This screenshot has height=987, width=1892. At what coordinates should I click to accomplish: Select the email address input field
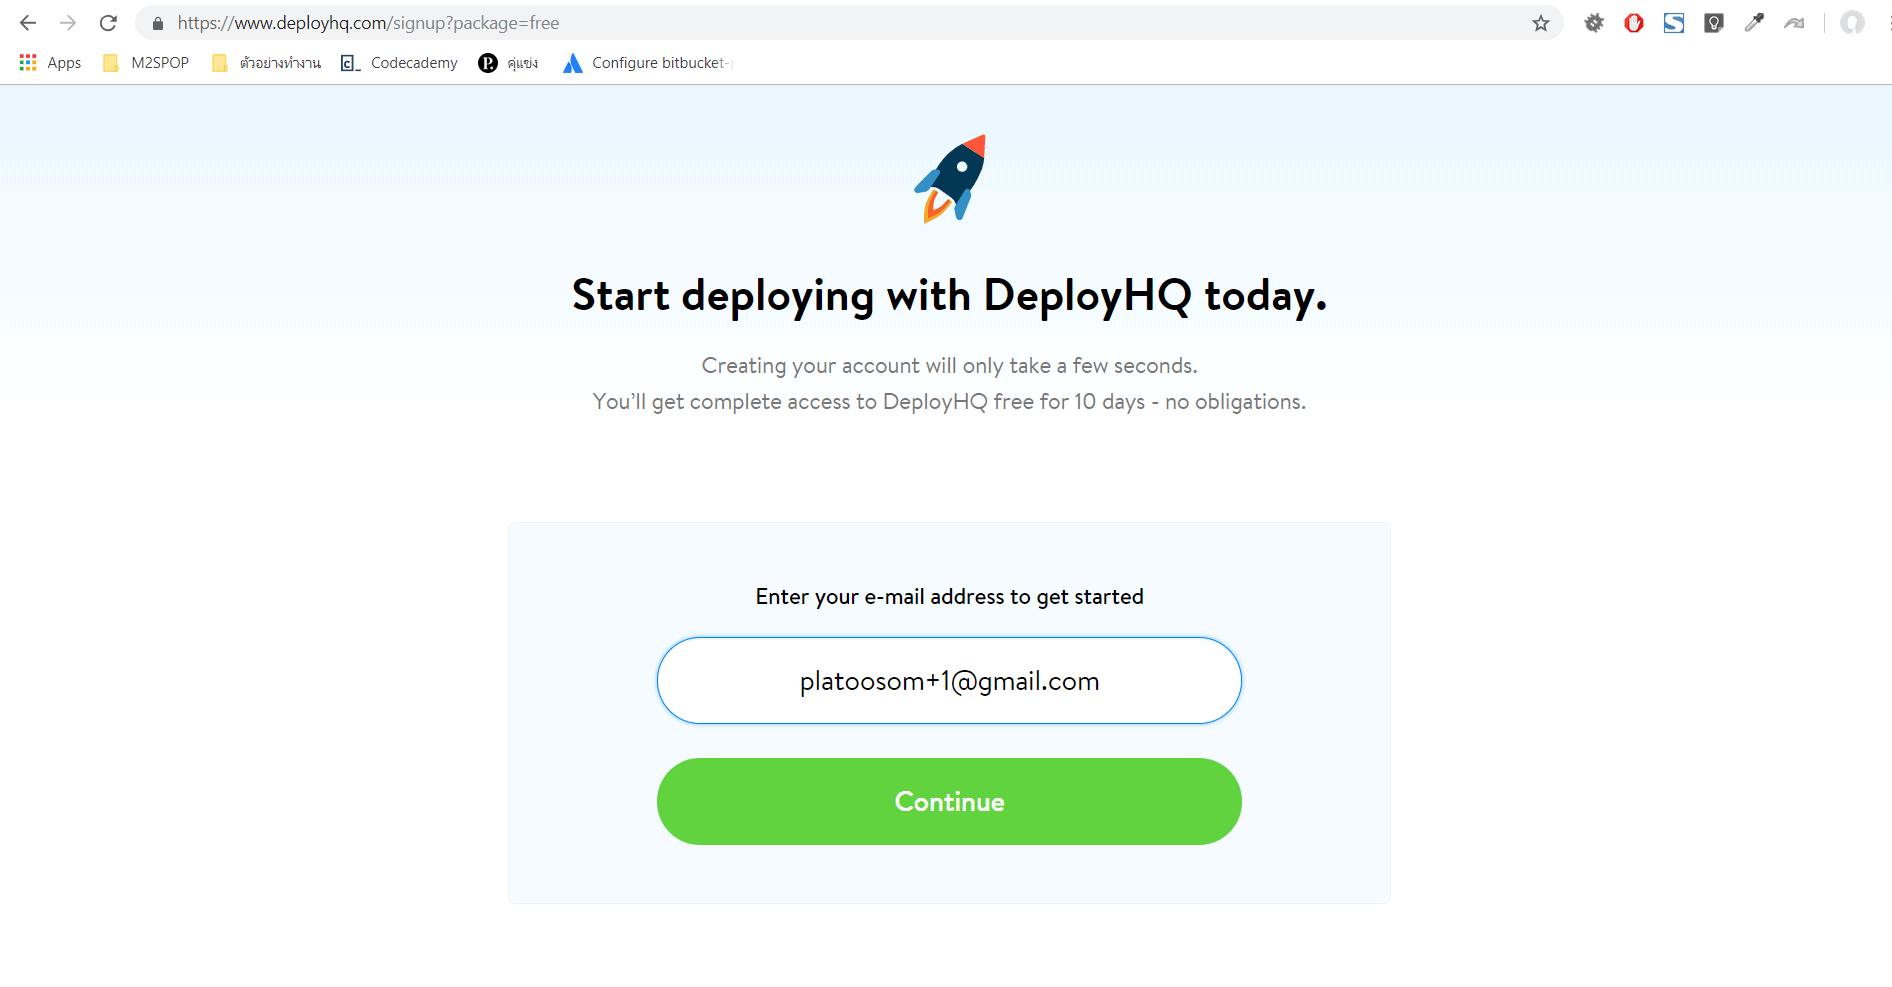click(948, 681)
